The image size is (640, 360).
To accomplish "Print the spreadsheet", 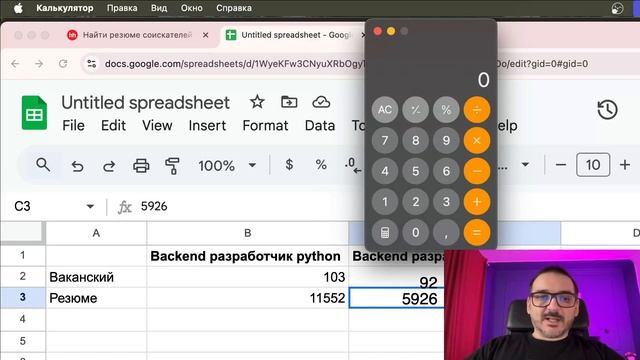I will pos(141,166).
